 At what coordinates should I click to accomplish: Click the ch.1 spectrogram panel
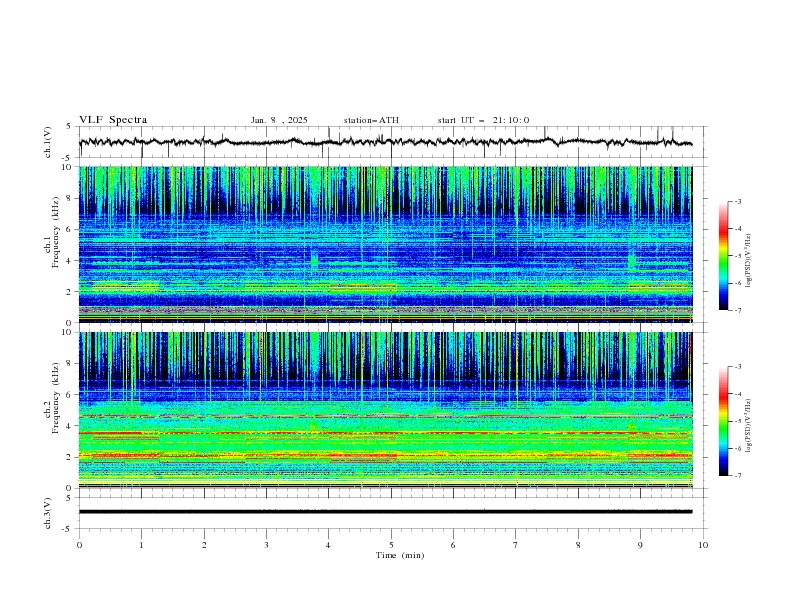click(x=385, y=244)
